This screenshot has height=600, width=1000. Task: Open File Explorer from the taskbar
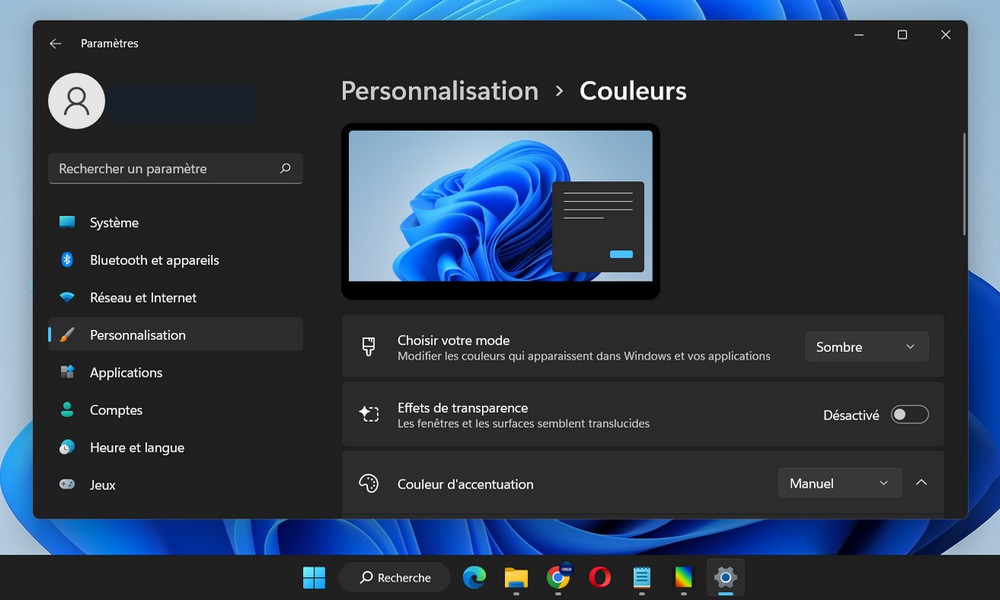pyautogui.click(x=516, y=578)
